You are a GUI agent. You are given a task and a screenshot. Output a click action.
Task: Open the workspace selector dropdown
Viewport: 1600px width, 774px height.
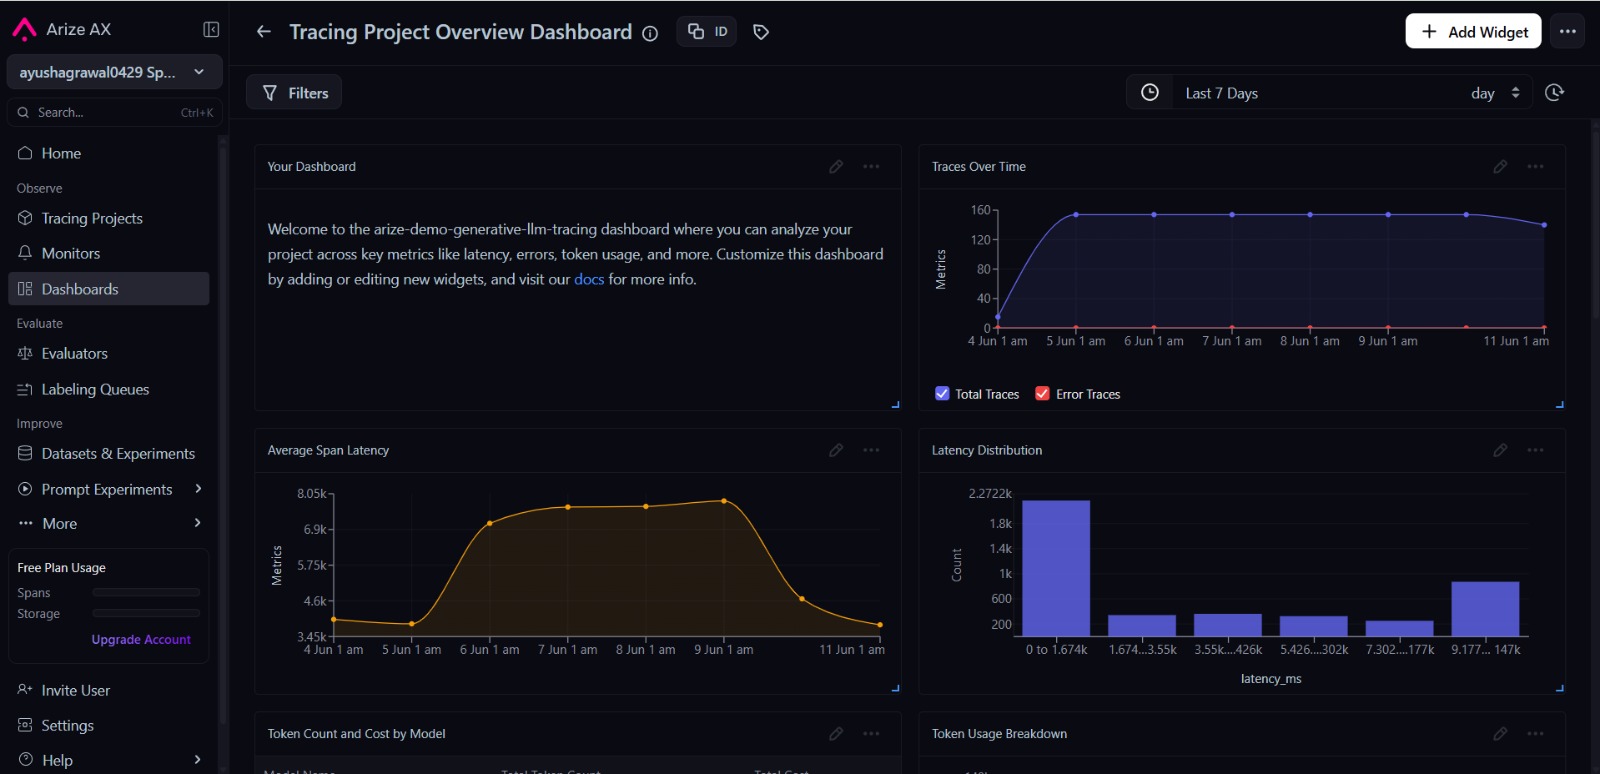[115, 72]
